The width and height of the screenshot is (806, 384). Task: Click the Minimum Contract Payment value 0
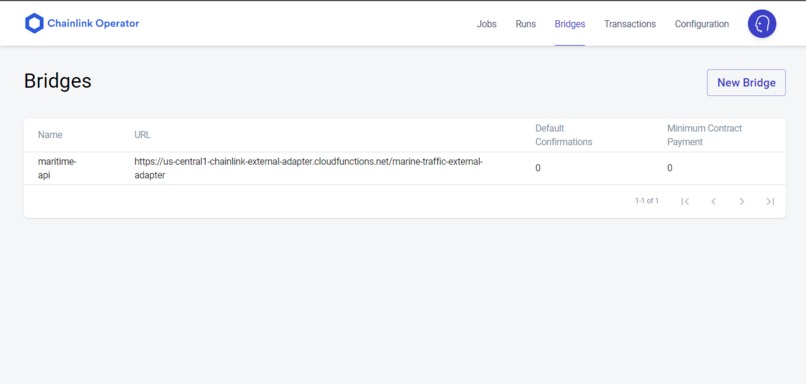[x=669, y=168]
